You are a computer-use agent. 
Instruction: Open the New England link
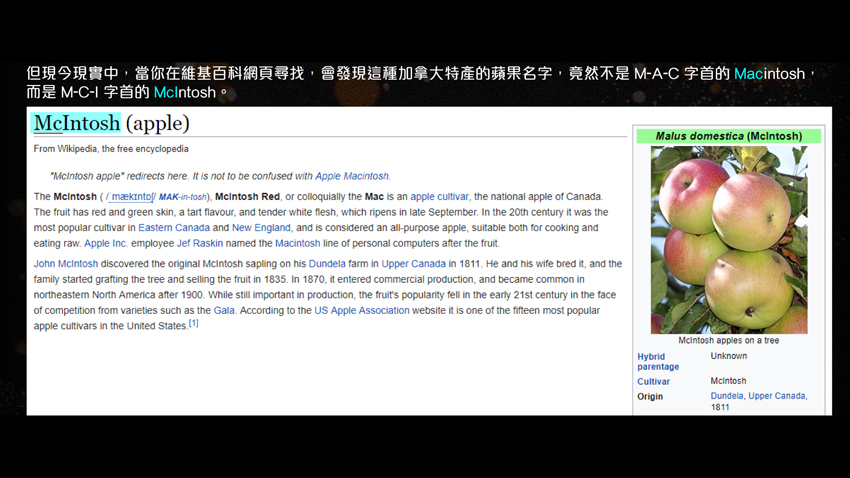click(261, 228)
